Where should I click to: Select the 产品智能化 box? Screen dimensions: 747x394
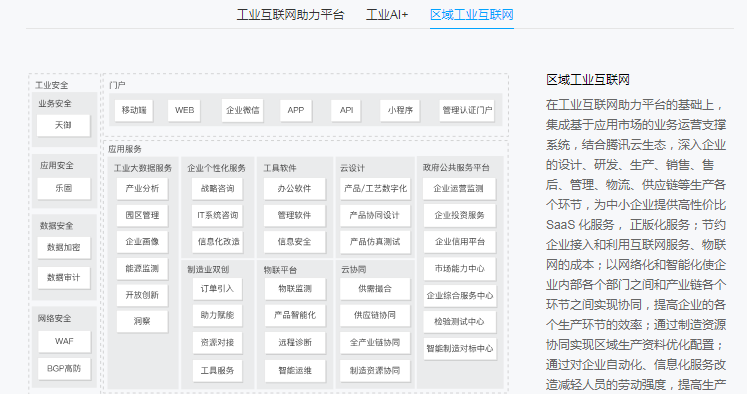click(295, 315)
